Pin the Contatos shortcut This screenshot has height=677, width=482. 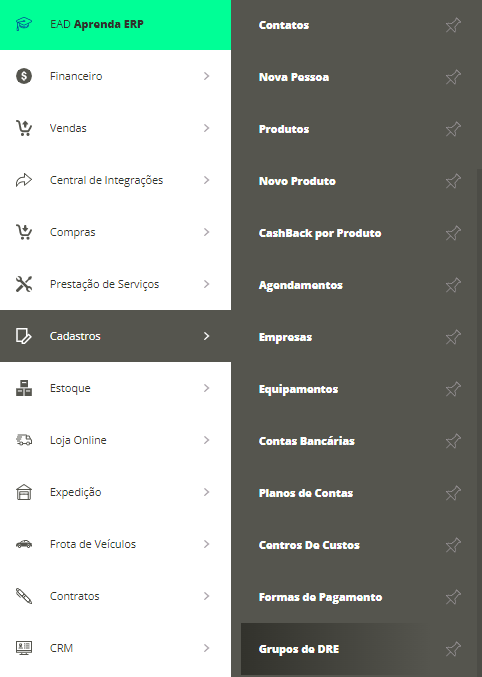tap(453, 25)
